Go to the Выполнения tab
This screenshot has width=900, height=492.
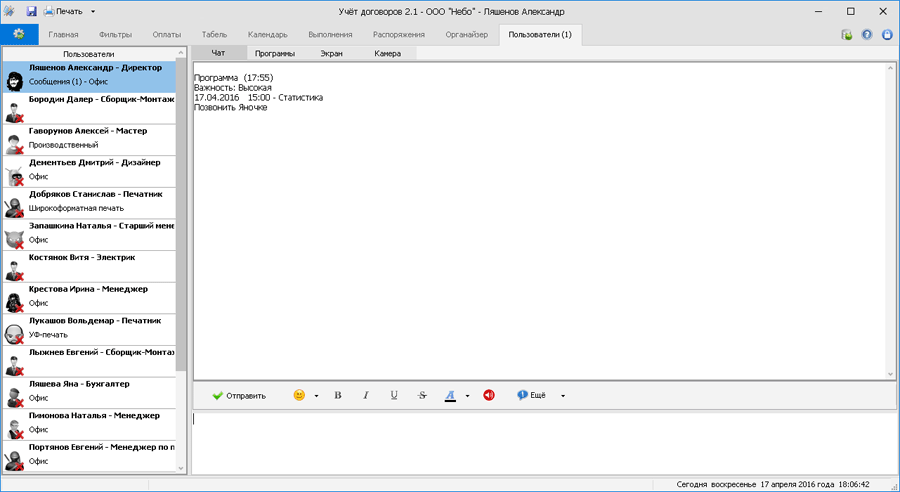tap(330, 34)
